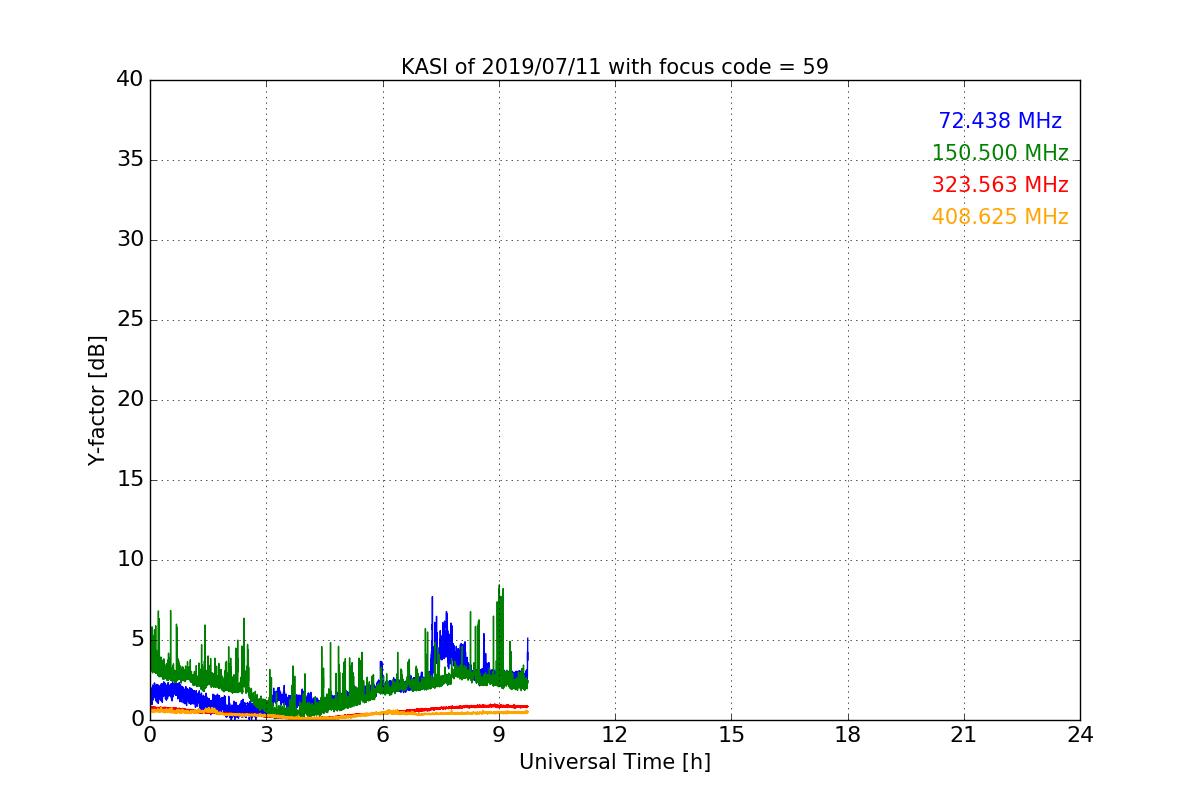Click the 'Y-factor [dB]' axis label
The image size is (1200, 800).
97,400
